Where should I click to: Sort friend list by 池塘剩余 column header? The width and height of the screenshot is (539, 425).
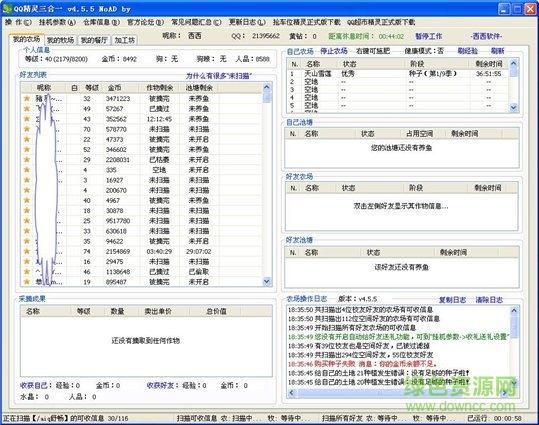(x=199, y=88)
